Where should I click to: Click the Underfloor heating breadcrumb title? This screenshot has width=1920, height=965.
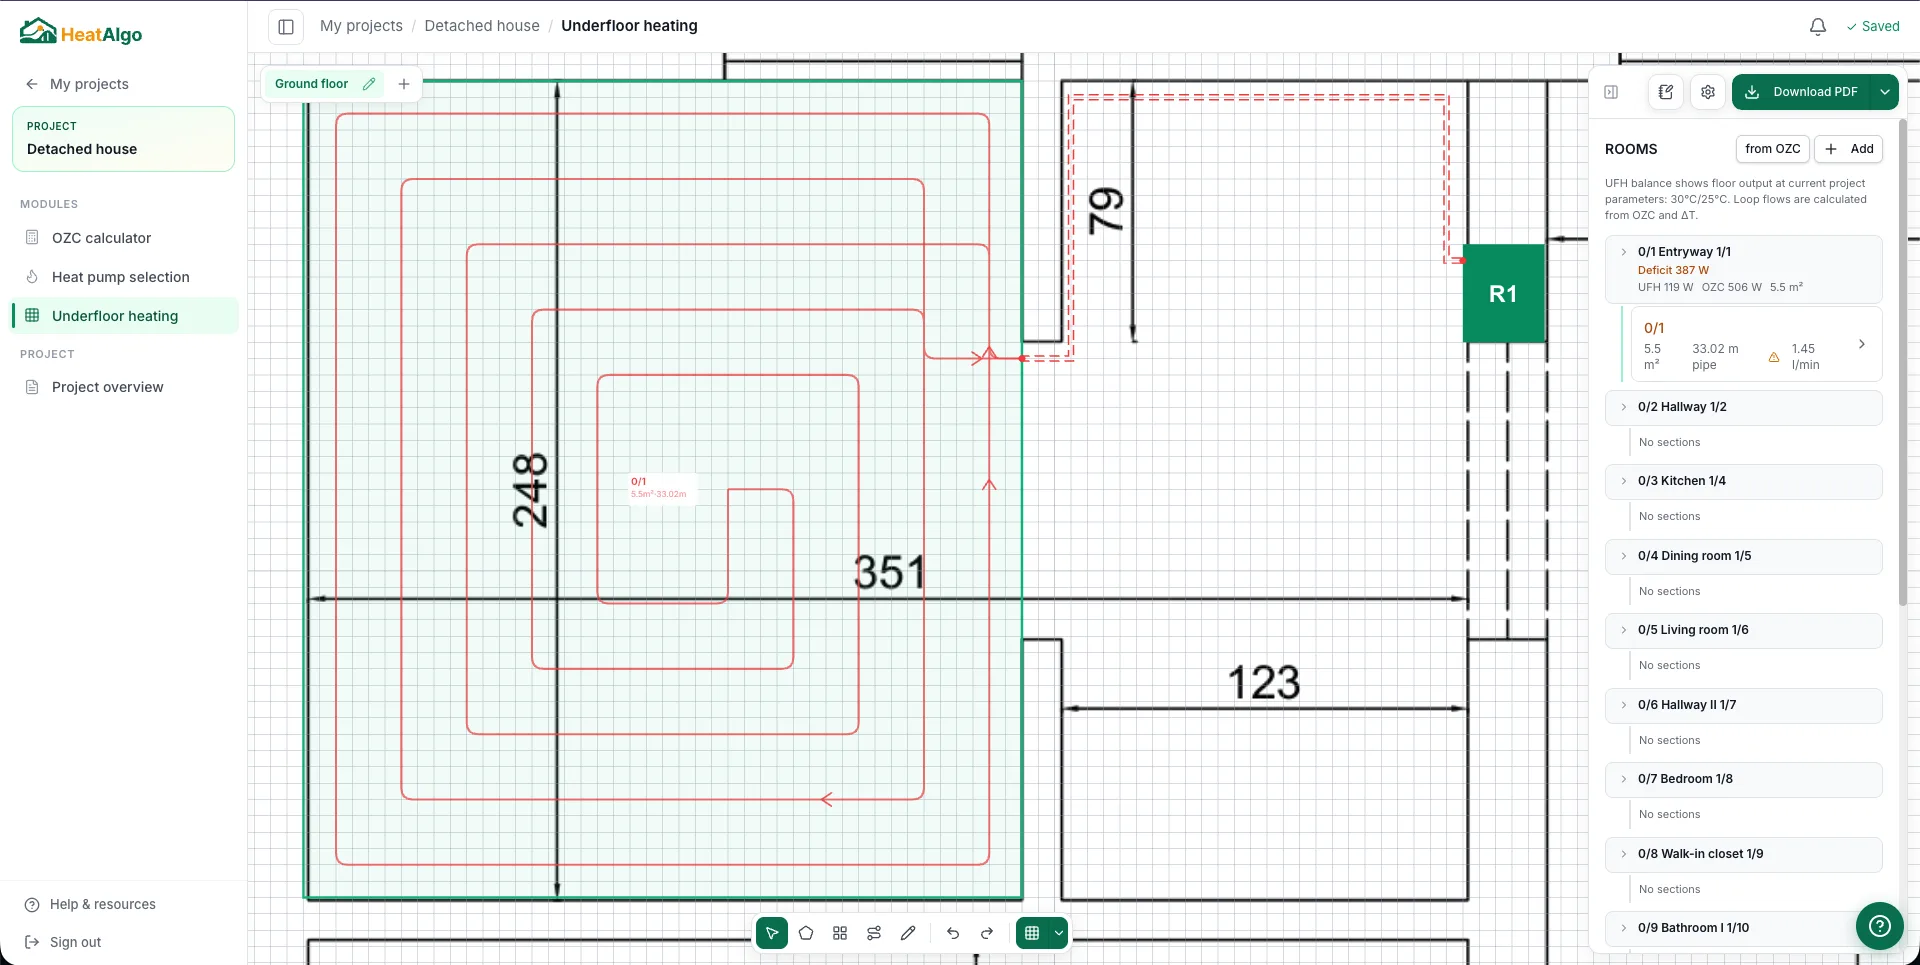pyautogui.click(x=629, y=26)
